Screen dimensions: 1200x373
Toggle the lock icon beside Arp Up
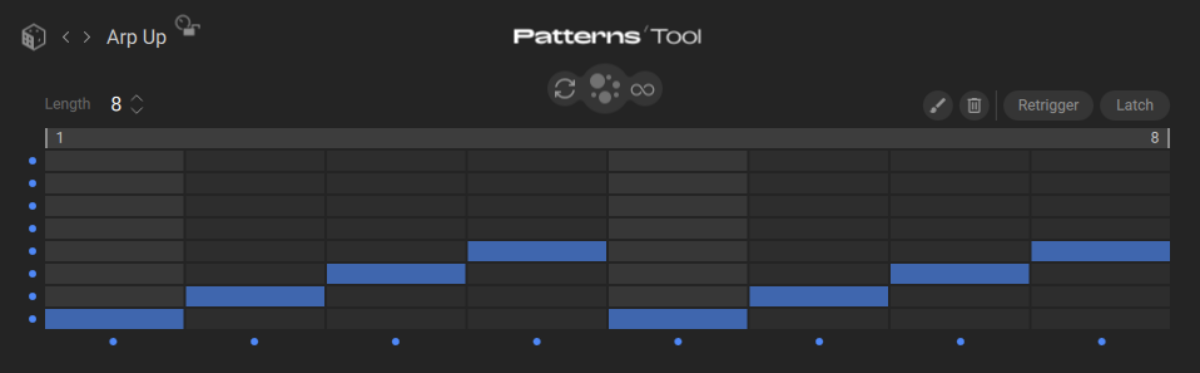click(187, 26)
